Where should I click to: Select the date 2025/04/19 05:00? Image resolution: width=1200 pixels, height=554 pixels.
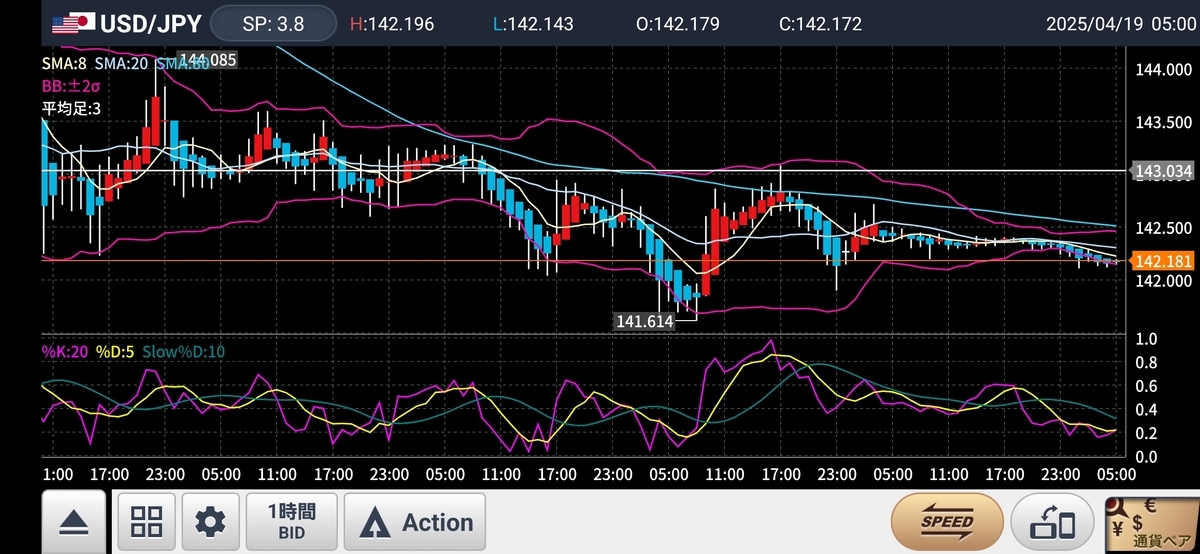[x=1119, y=23]
